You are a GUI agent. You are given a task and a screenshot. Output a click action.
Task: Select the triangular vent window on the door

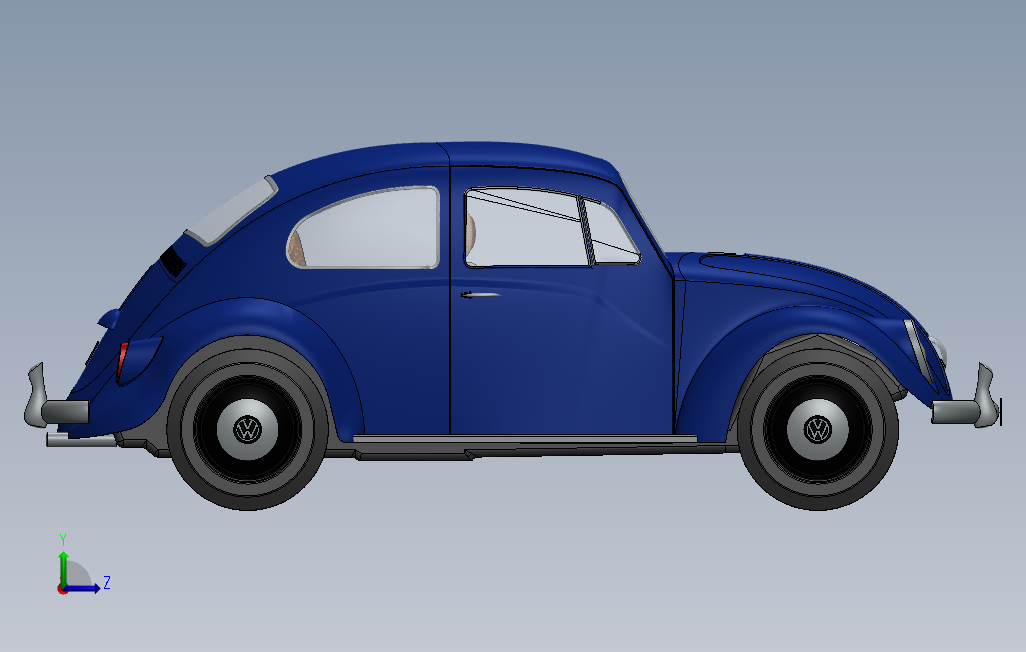610,234
